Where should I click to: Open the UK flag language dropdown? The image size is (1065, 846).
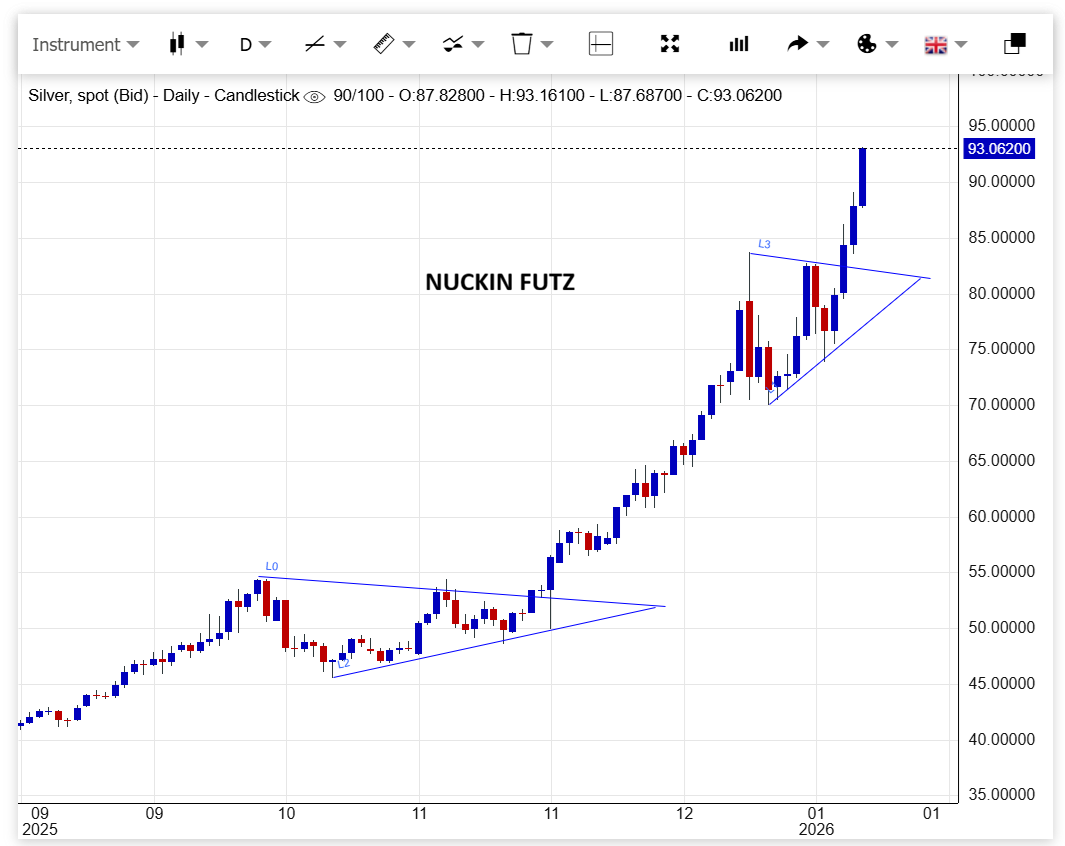[945, 44]
